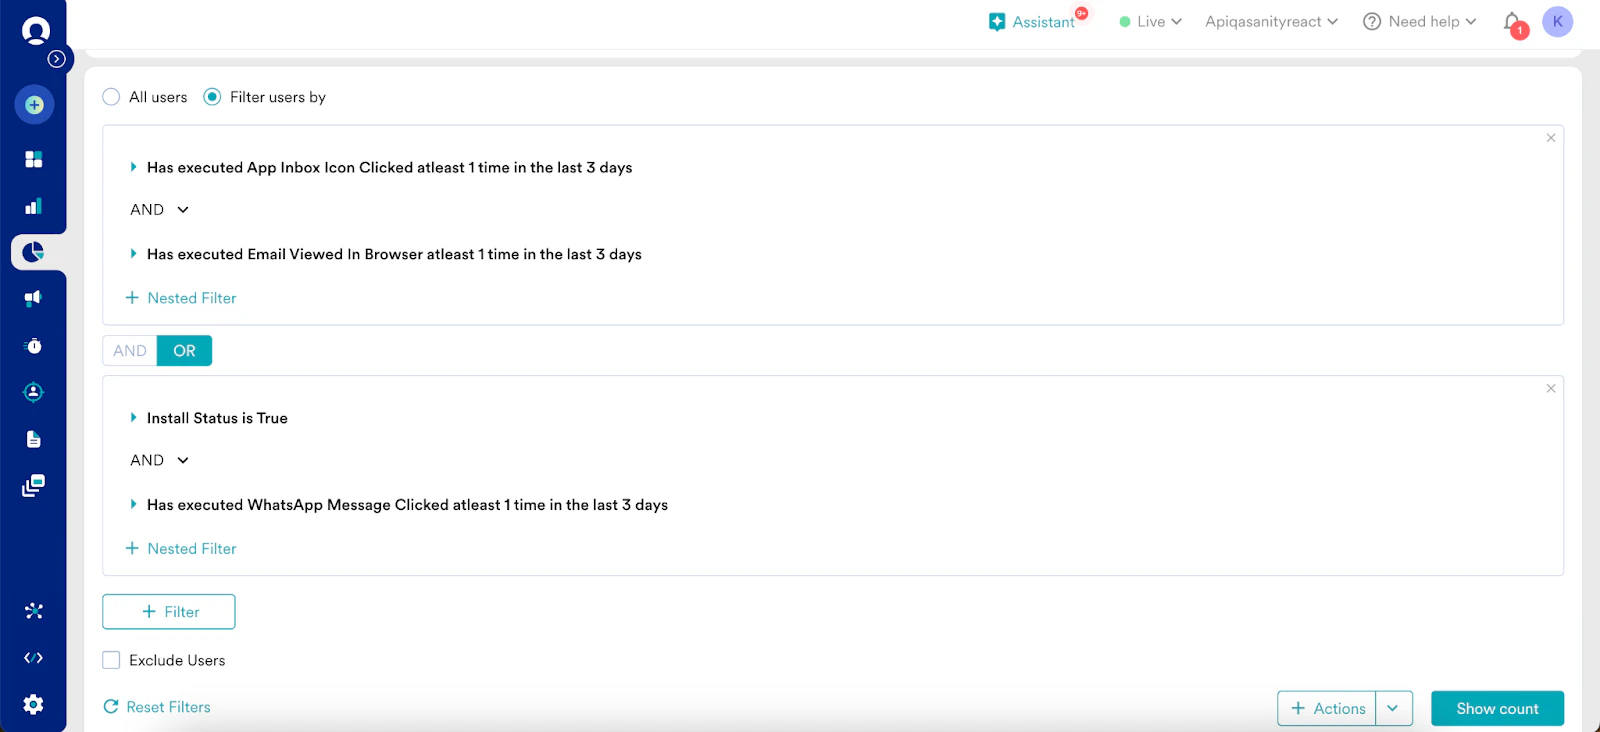1600x732 pixels.
Task: Open the integrations nodes icon in sidebar
Action: point(34,611)
